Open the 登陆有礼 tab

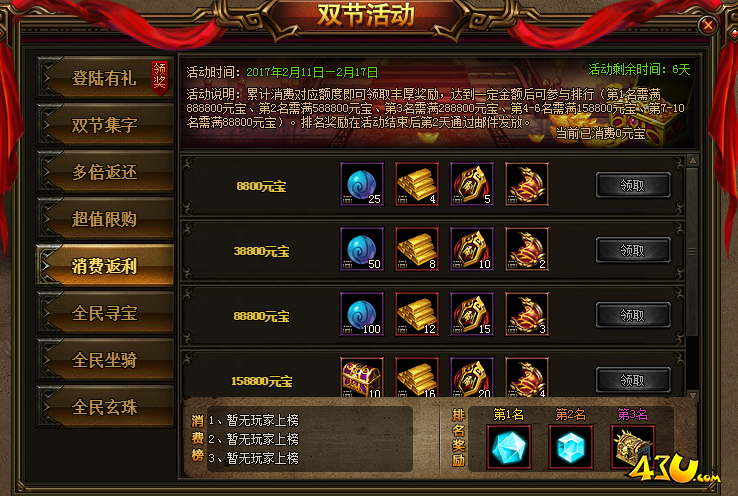104,78
